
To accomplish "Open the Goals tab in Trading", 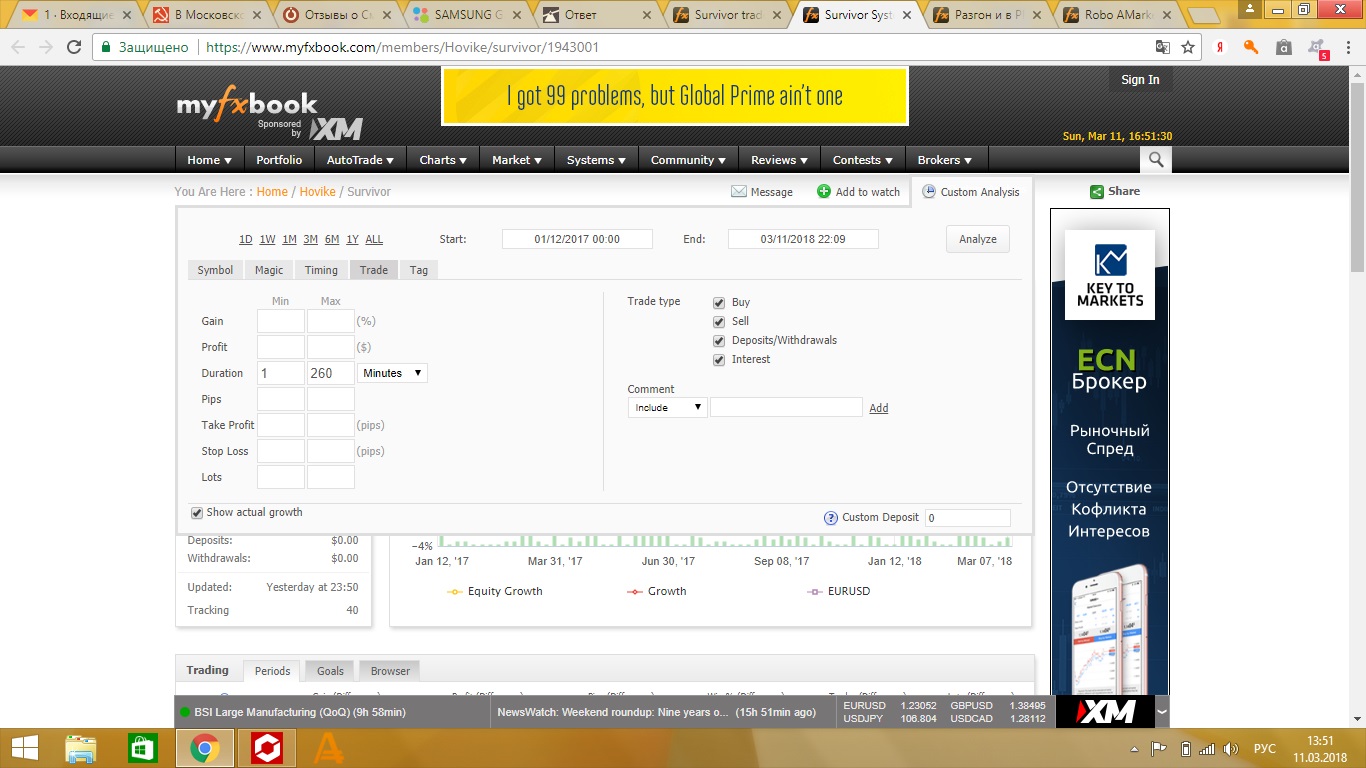I will point(330,671).
